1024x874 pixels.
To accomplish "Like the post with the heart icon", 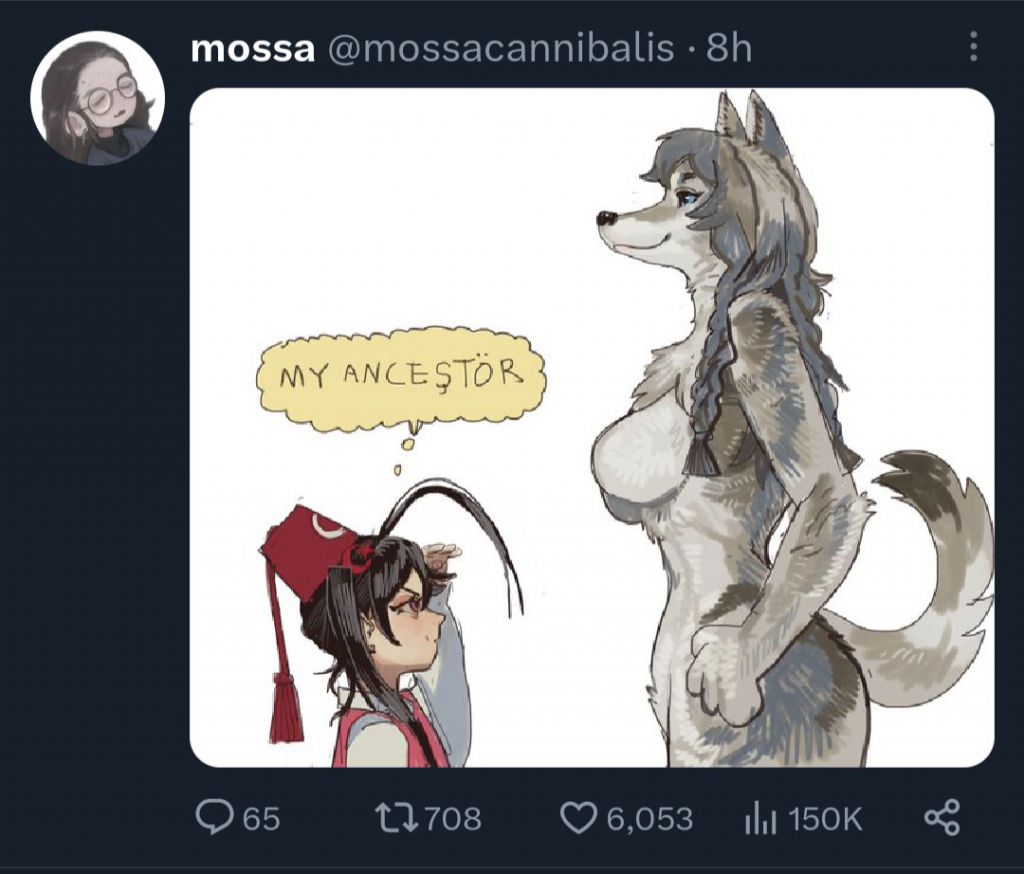I will coord(579,818).
